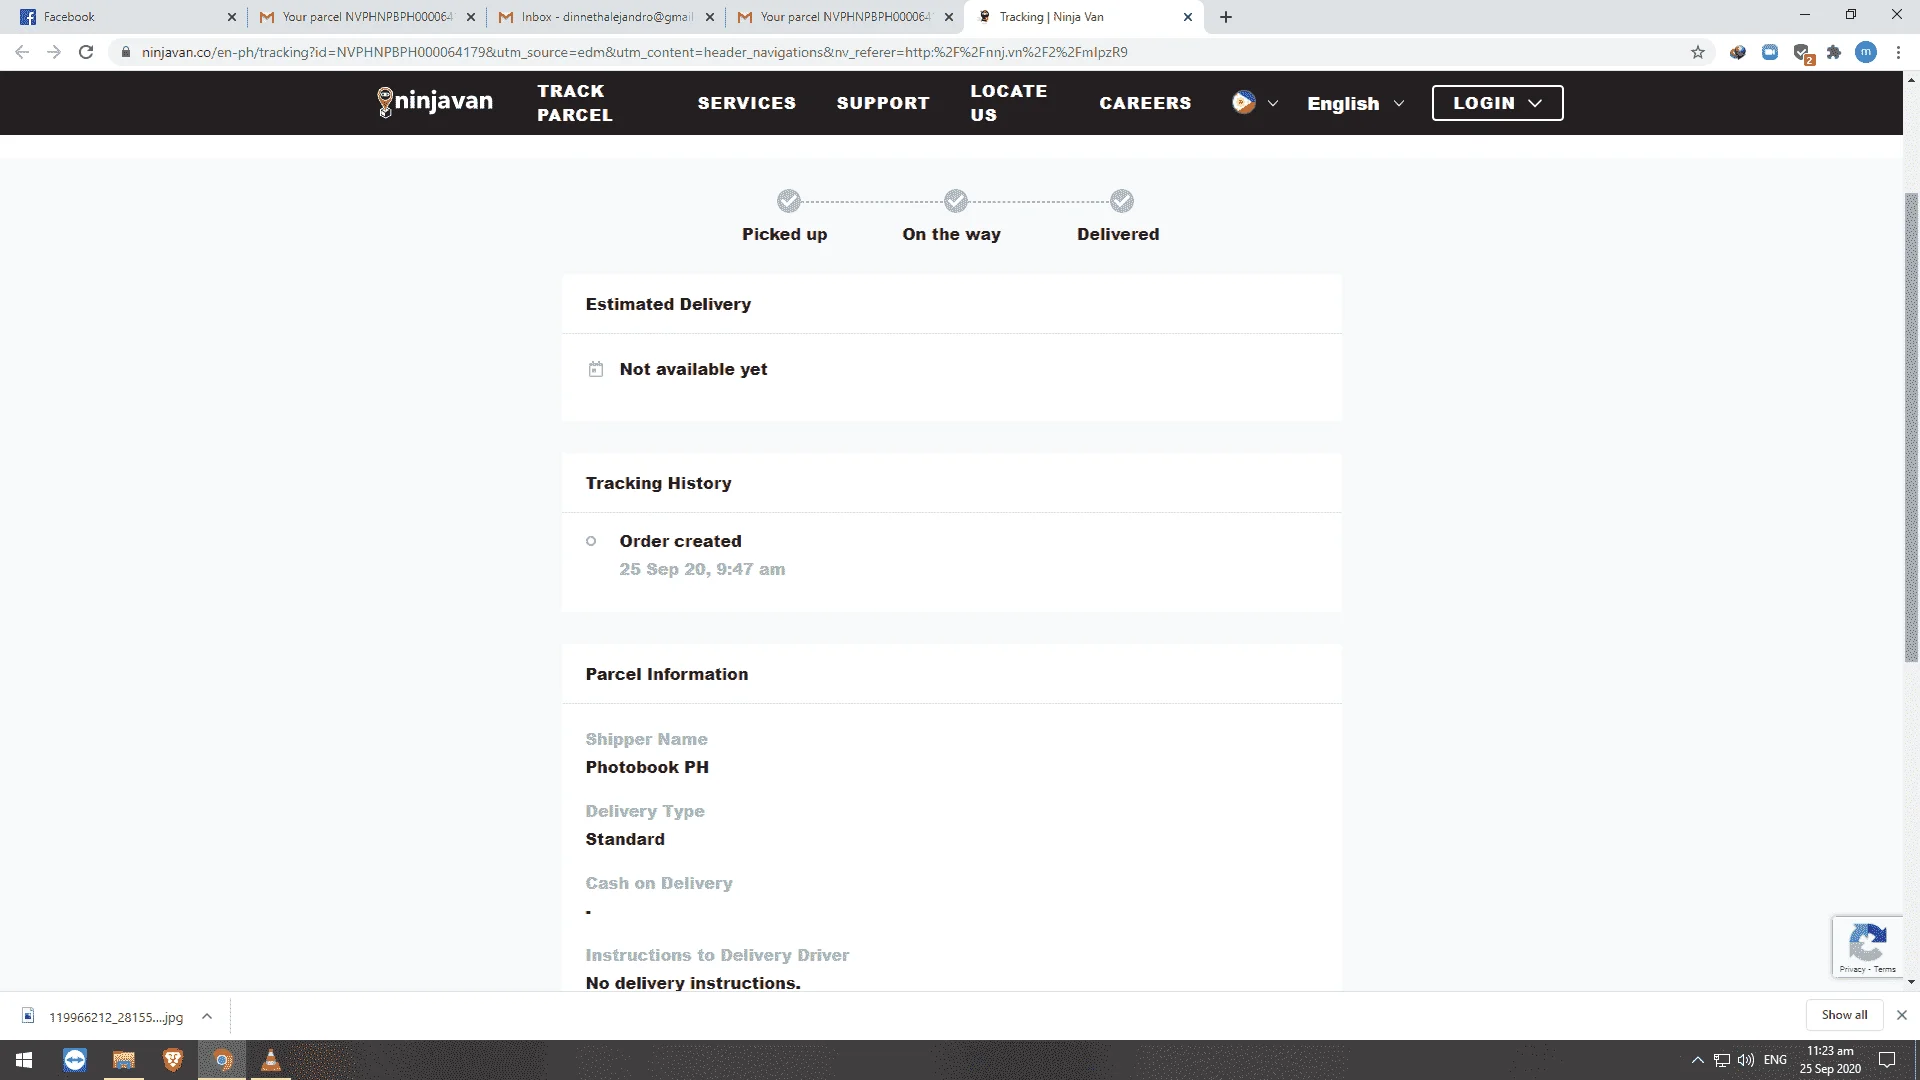The width and height of the screenshot is (1920, 1080).
Task: Click the reCAPTCHA Terms link
Action: click(x=1885, y=969)
